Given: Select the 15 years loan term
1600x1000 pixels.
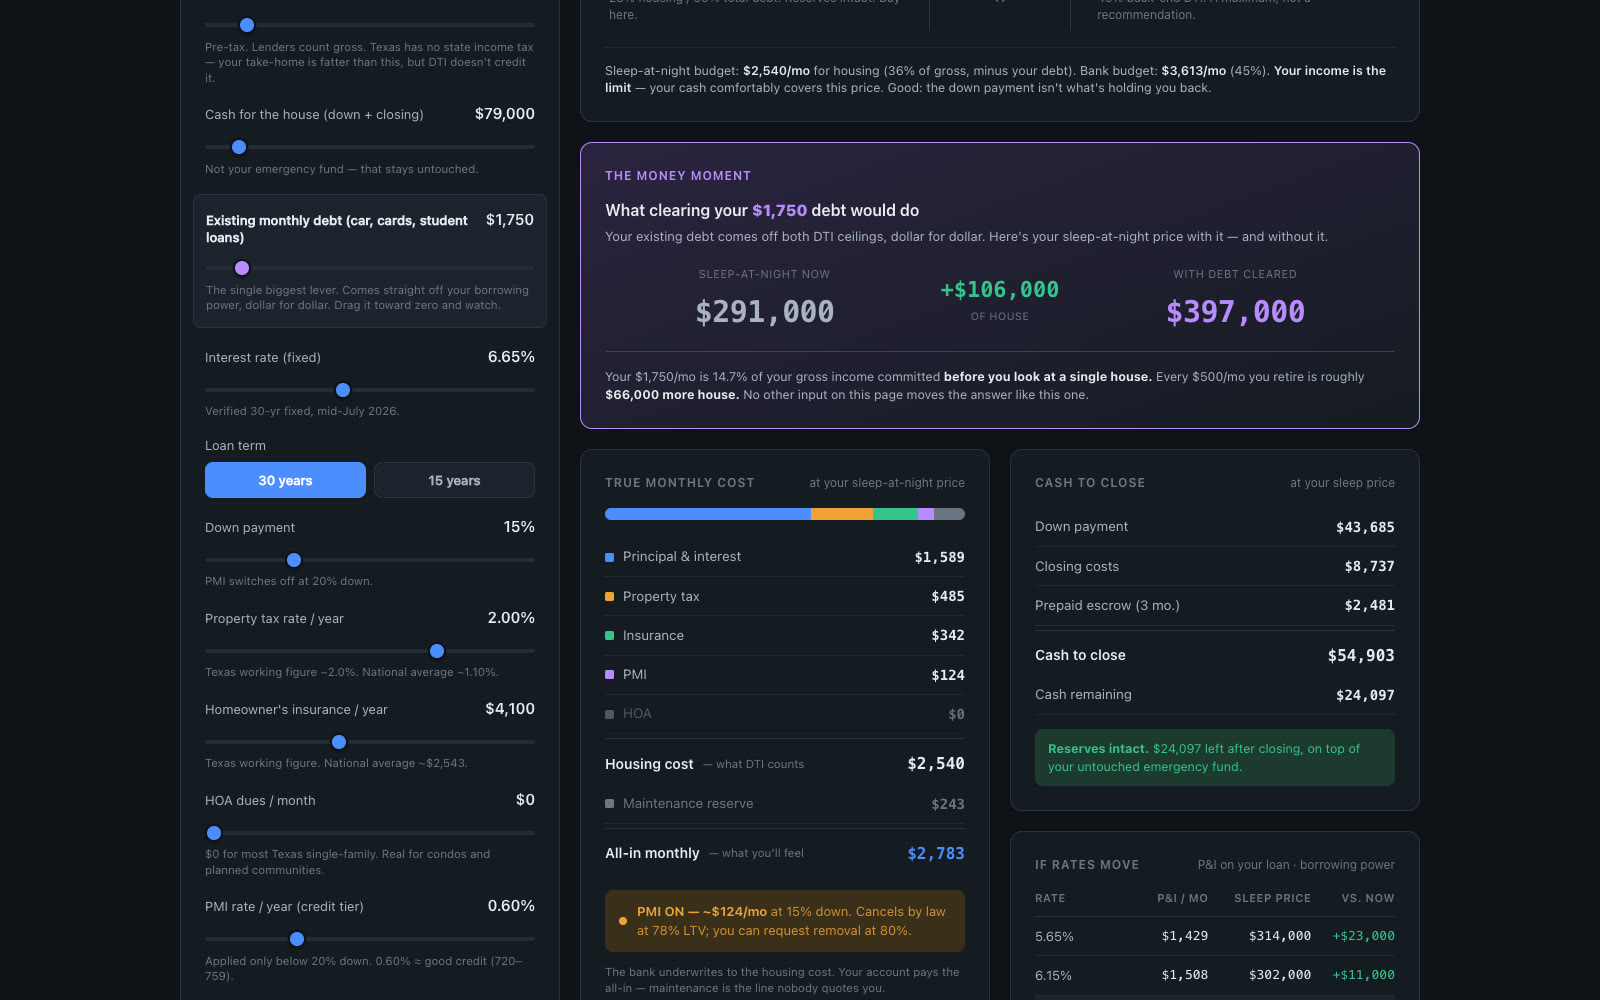Looking at the screenshot, I should [x=454, y=480].
